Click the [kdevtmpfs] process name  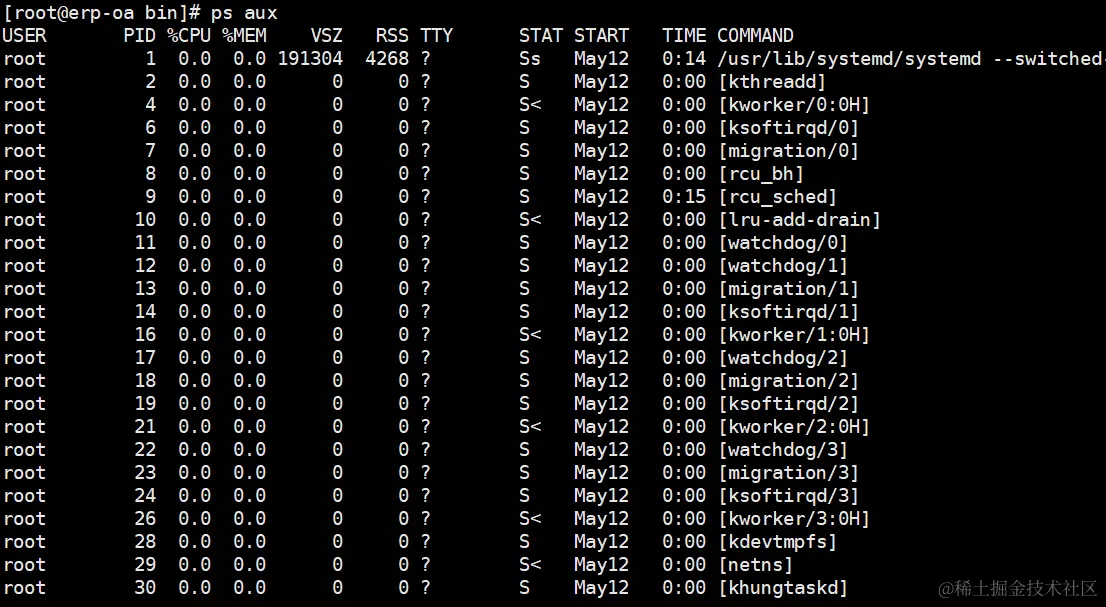point(777,542)
